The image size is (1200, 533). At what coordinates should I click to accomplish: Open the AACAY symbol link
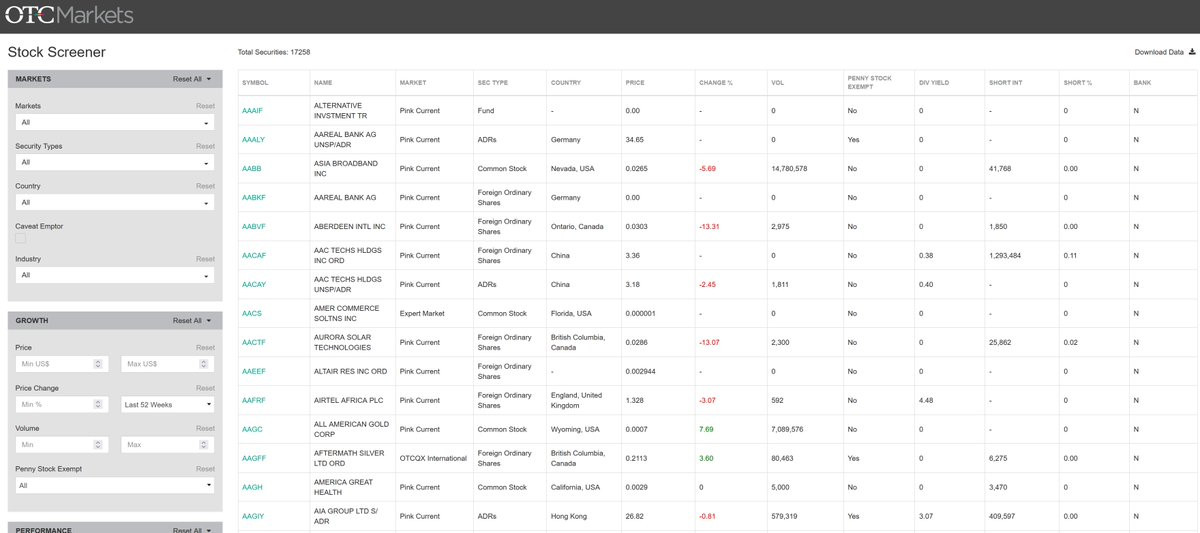click(x=254, y=285)
